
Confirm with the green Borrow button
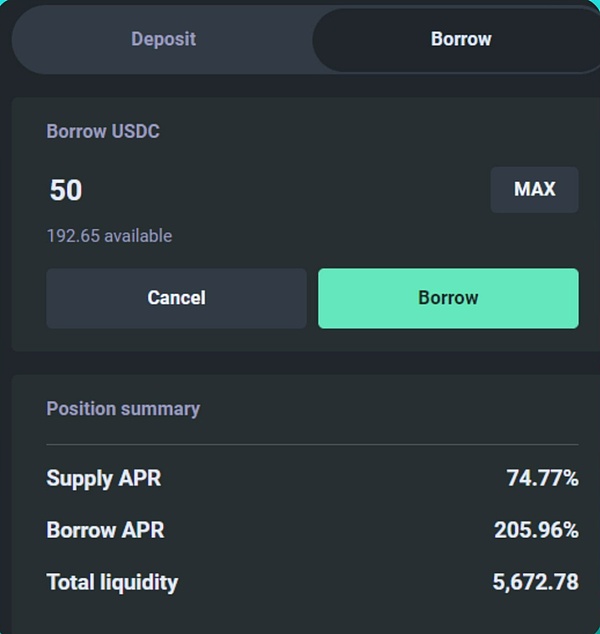coord(448,298)
